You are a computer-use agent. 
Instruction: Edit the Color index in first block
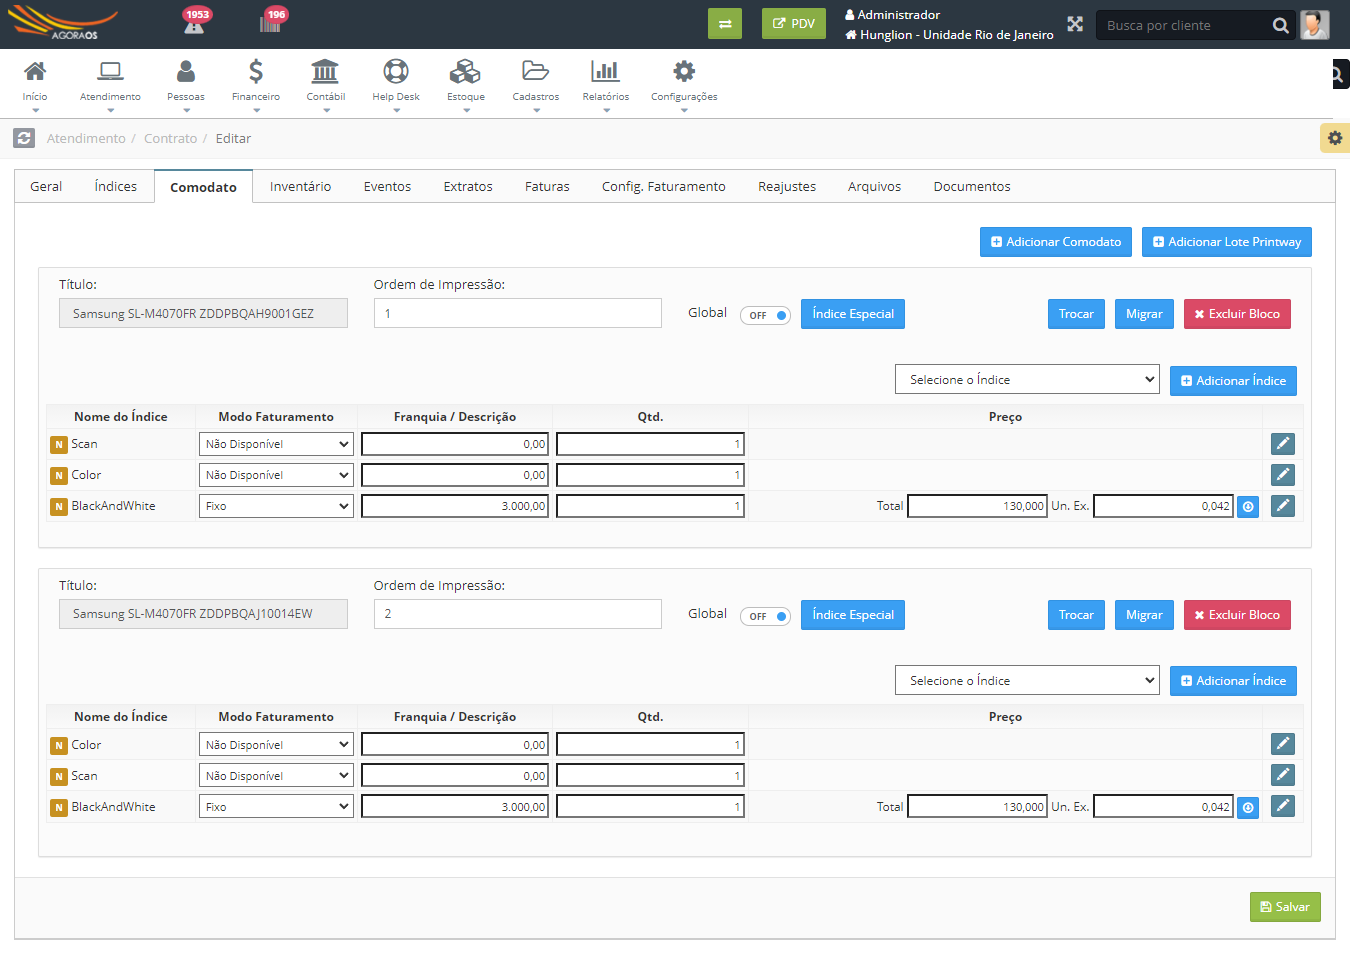[x=1283, y=474]
